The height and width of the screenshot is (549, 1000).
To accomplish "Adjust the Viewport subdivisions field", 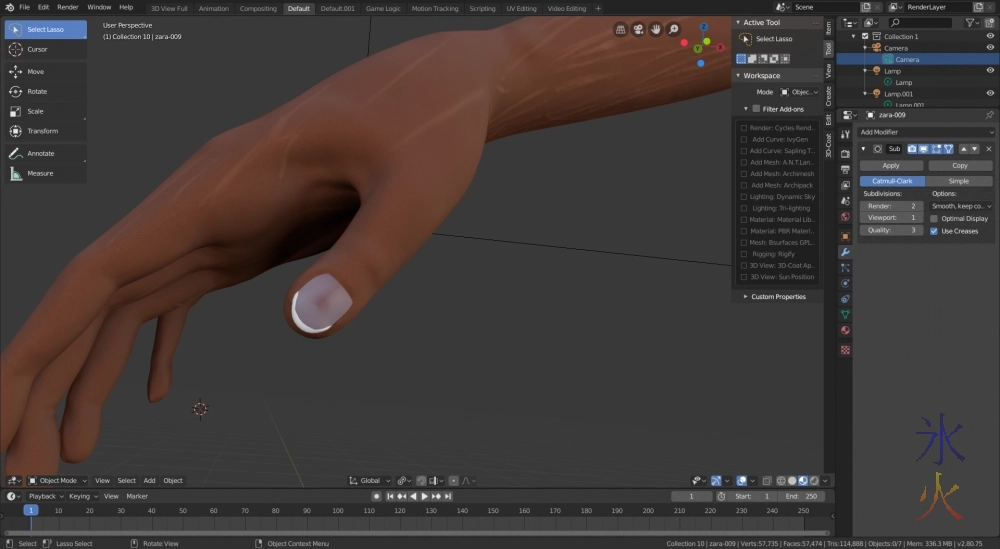I will point(891,218).
